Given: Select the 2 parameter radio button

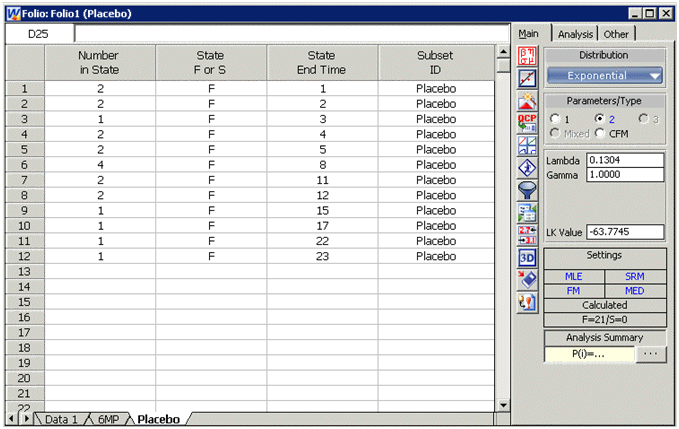Looking at the screenshot, I should tap(600, 119).
